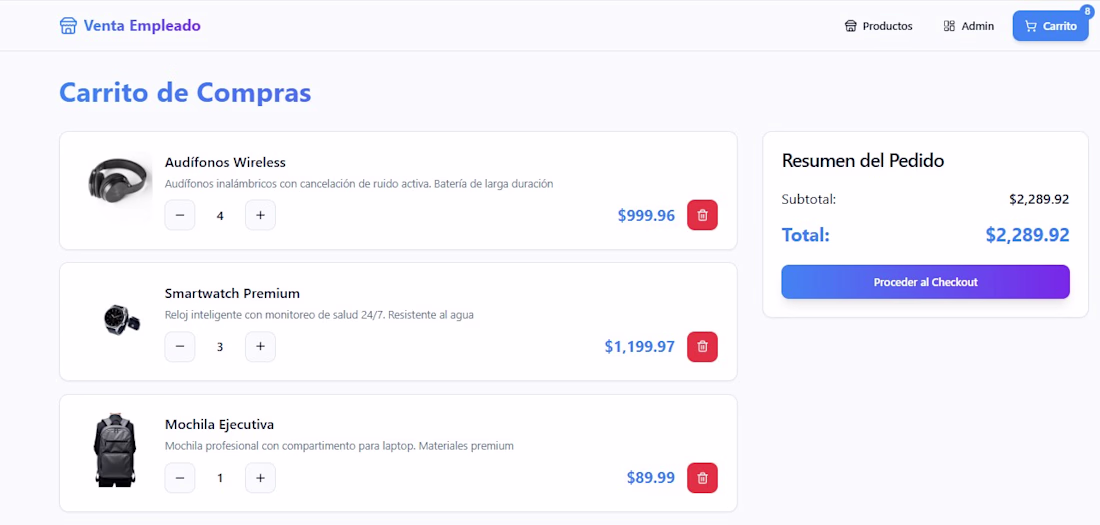Decrease Mochila Ejecutiva quantity with minus

(x=180, y=478)
